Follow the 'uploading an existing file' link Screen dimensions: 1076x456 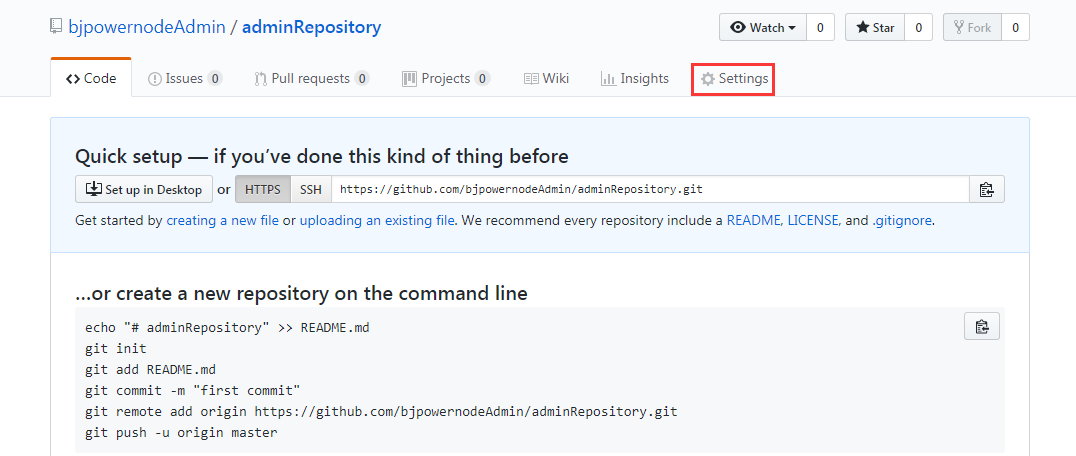(x=377, y=220)
